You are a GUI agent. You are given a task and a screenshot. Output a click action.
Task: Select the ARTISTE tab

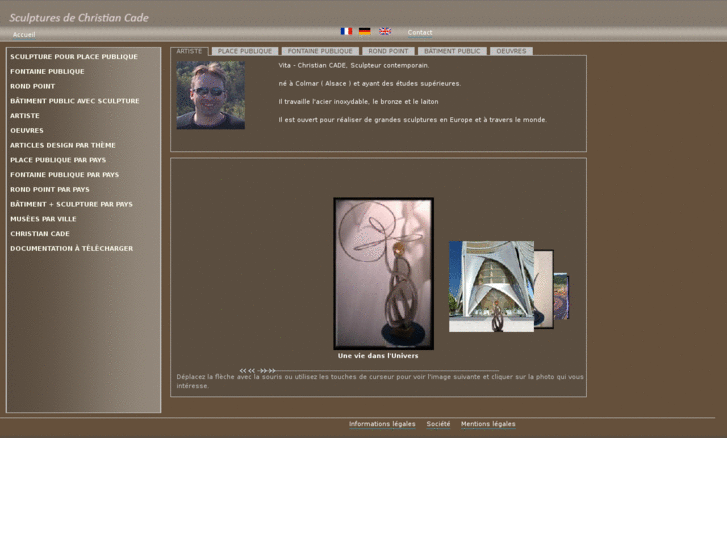189,51
